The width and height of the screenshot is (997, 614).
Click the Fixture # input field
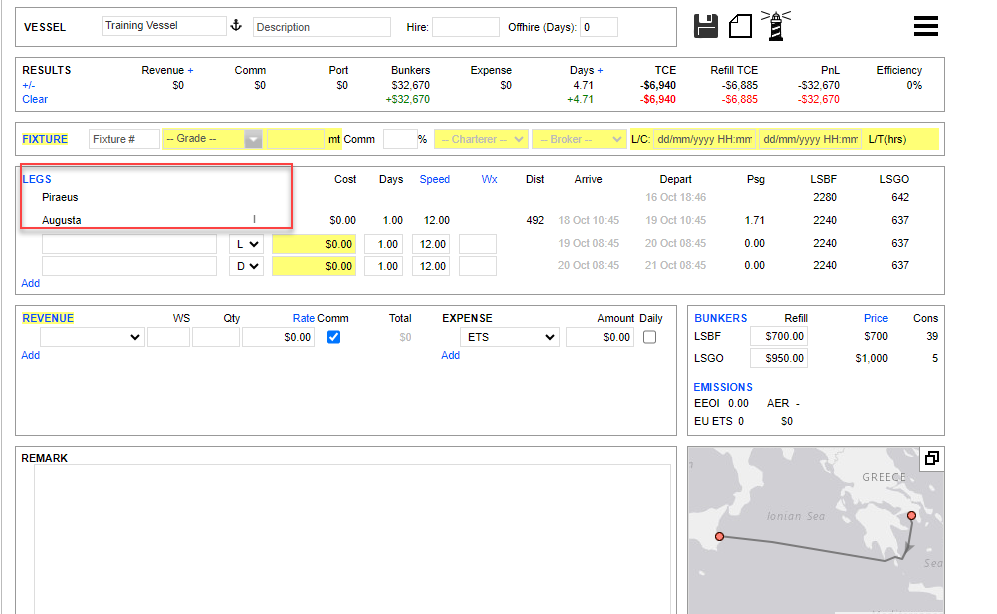pos(124,139)
